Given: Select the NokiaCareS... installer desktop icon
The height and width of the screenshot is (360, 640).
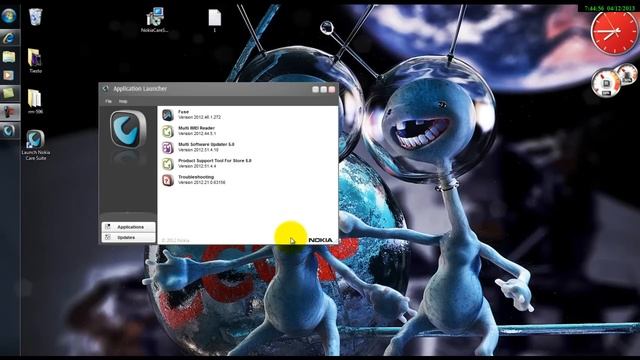Looking at the screenshot, I should 154,20.
